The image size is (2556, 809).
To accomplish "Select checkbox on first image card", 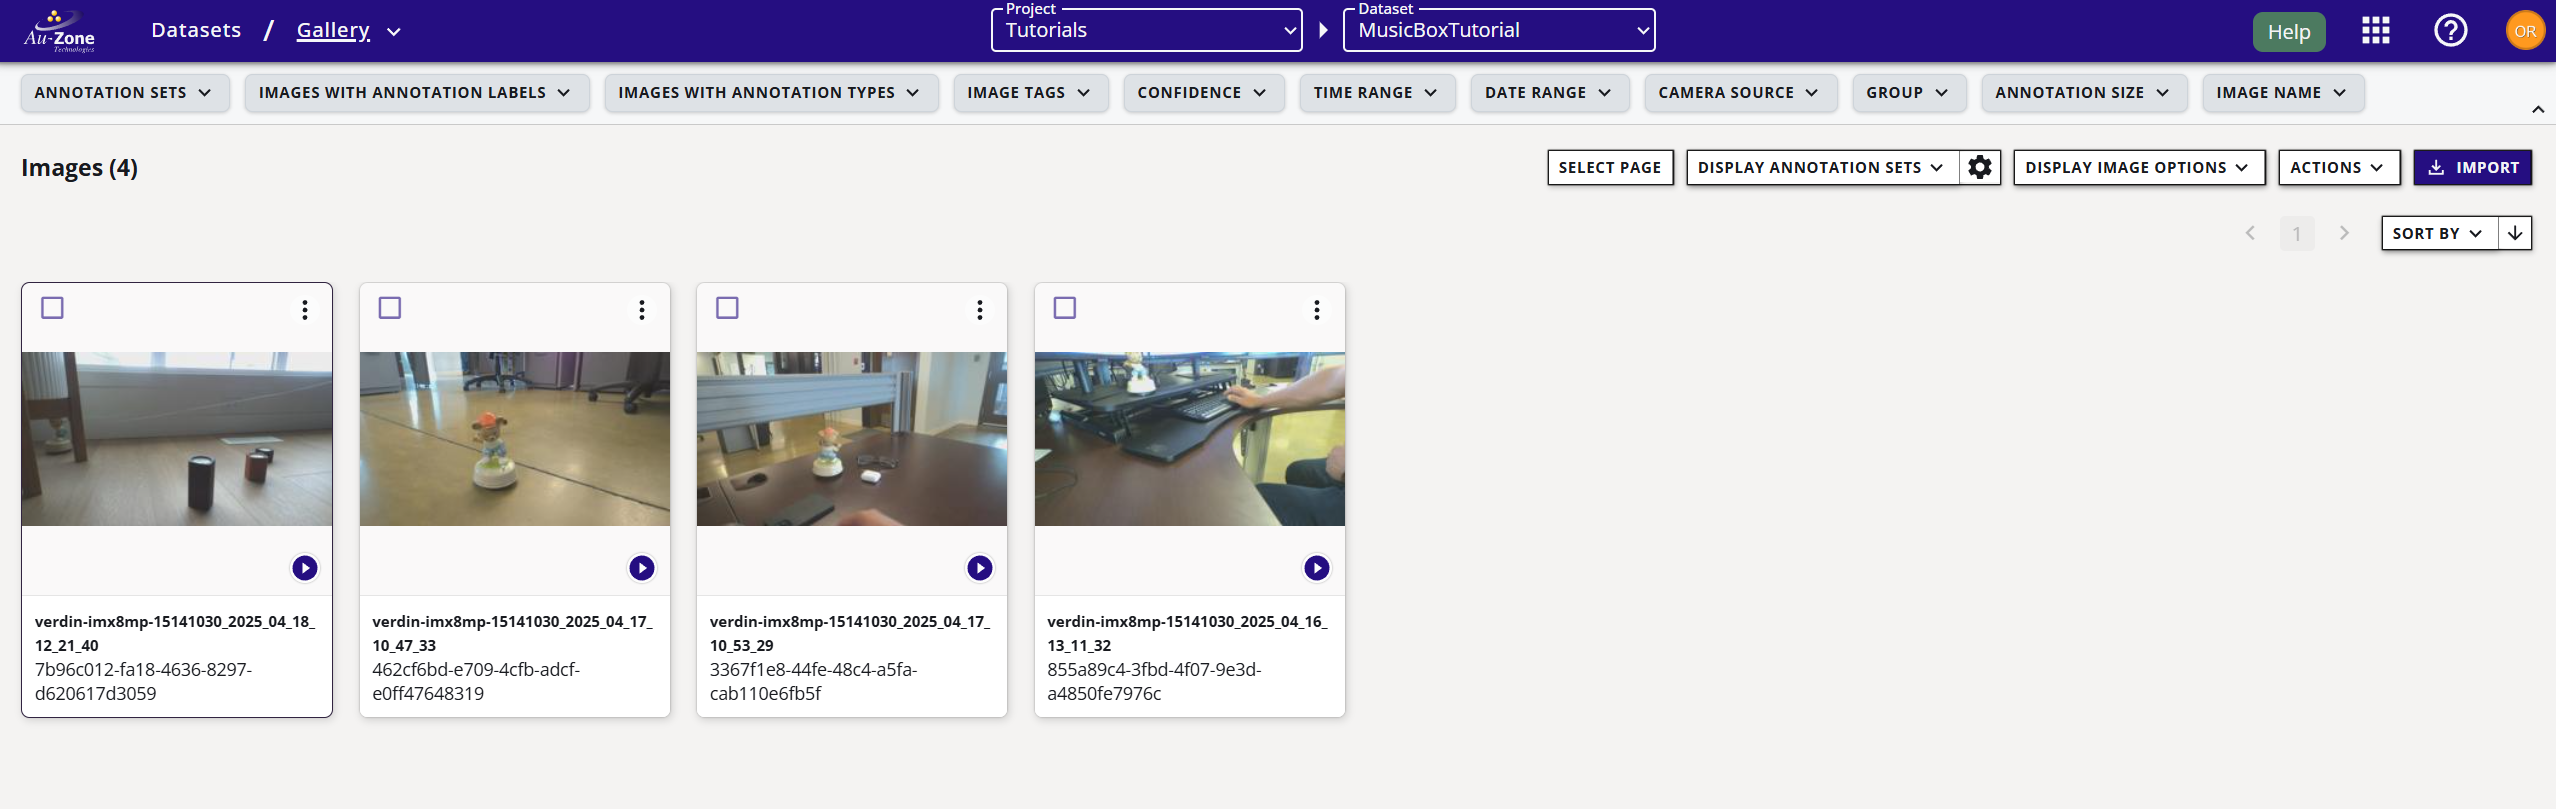I will [x=53, y=308].
